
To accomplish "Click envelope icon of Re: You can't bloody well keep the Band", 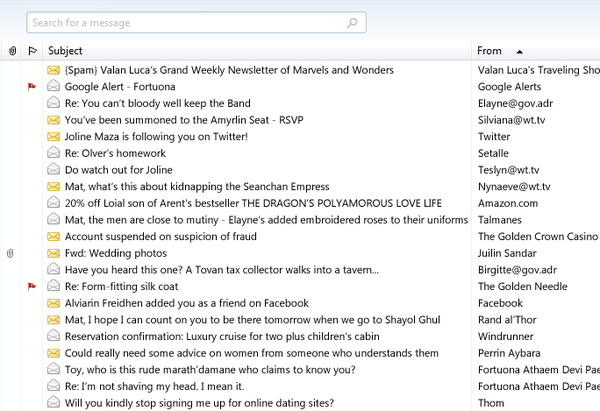I will point(54,103).
